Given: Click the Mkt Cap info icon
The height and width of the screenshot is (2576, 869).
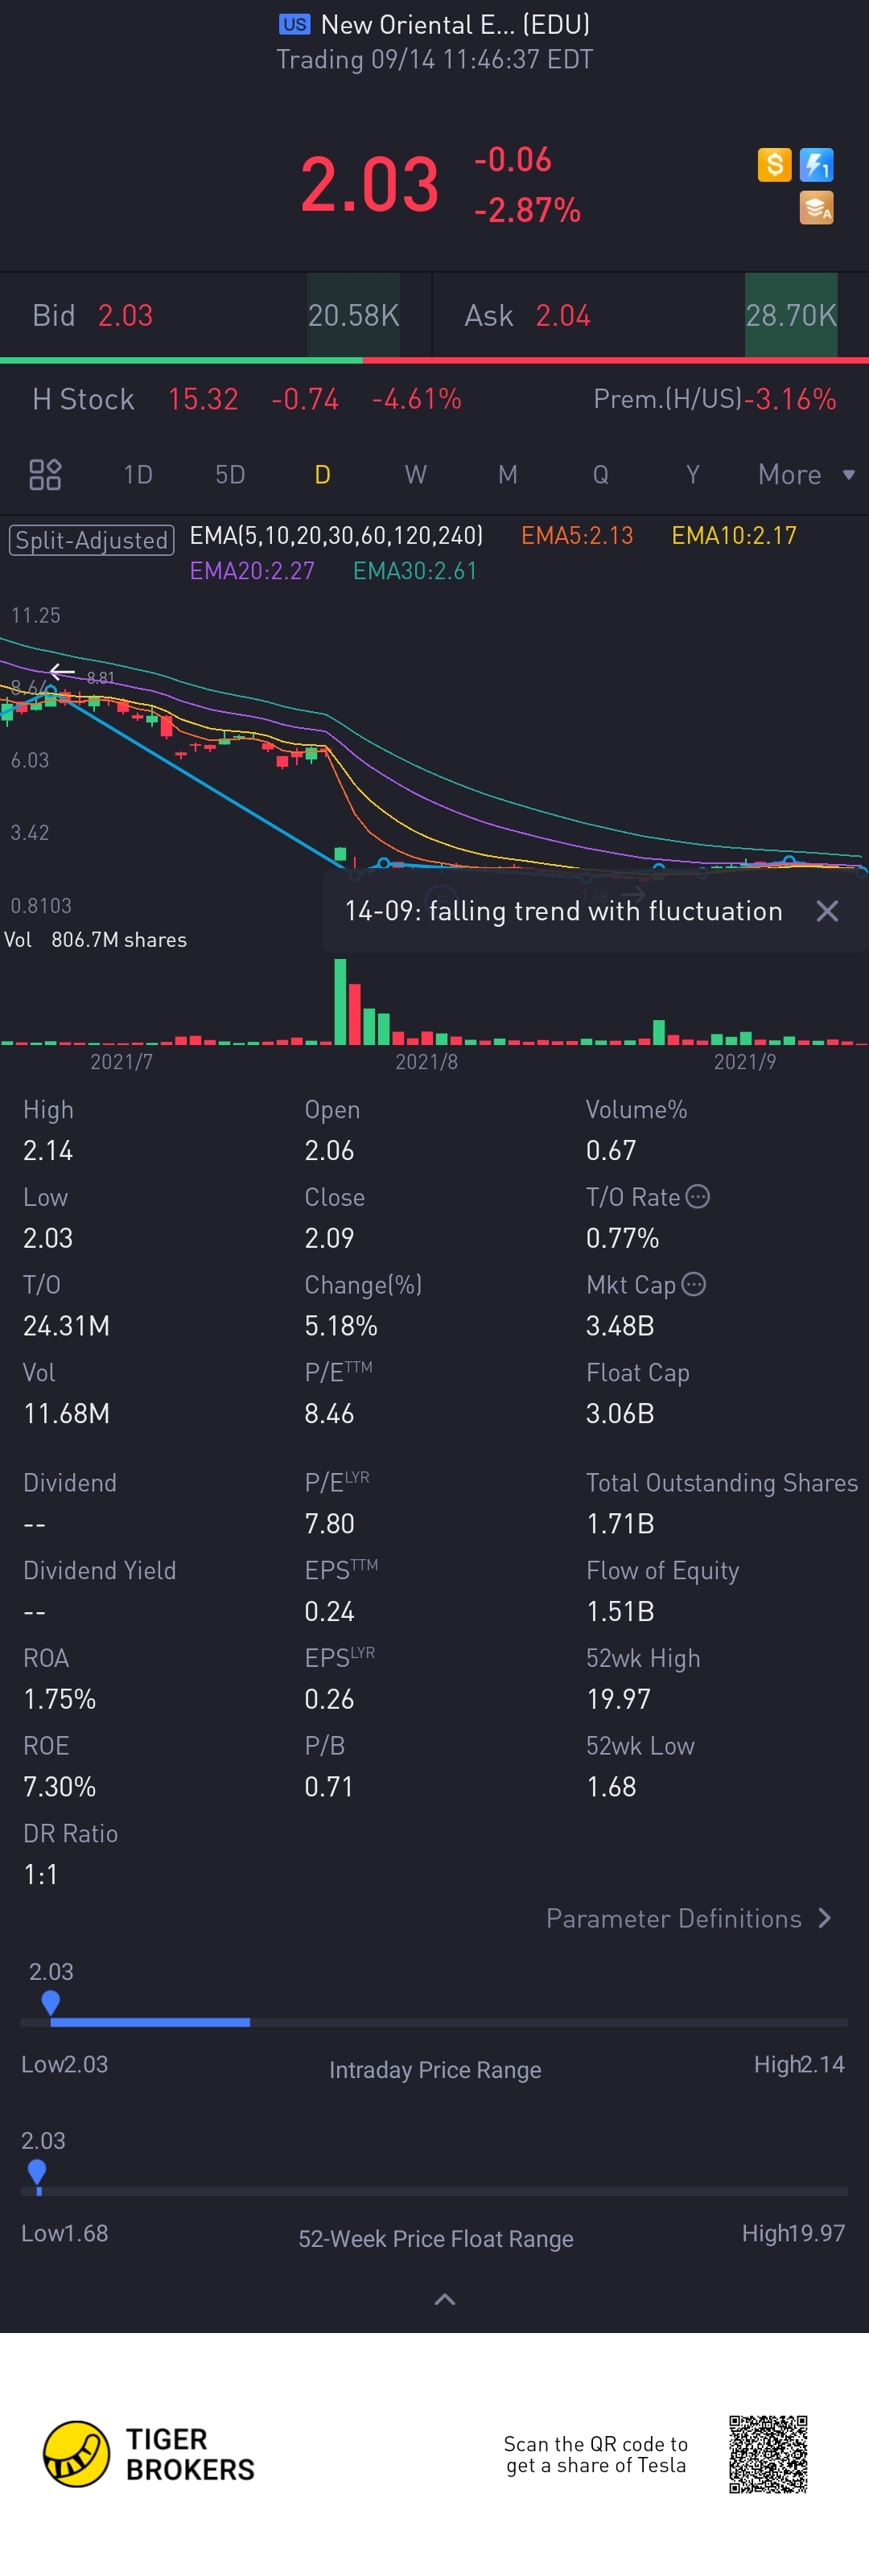Looking at the screenshot, I should [694, 1284].
